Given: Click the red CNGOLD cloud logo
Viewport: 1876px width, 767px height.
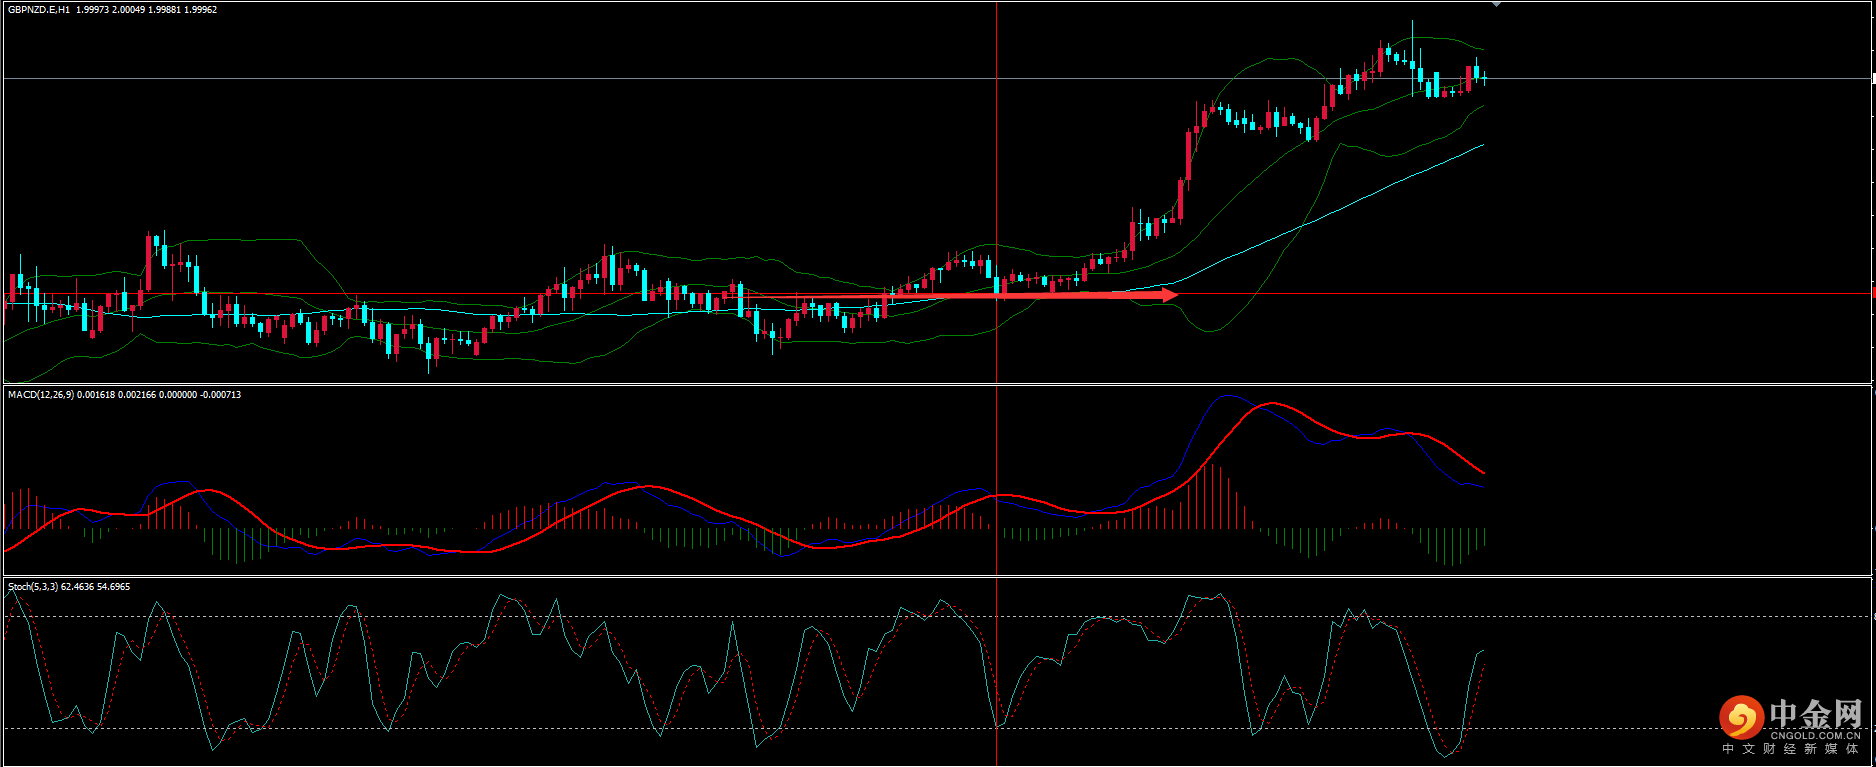Looking at the screenshot, I should tap(1741, 717).
